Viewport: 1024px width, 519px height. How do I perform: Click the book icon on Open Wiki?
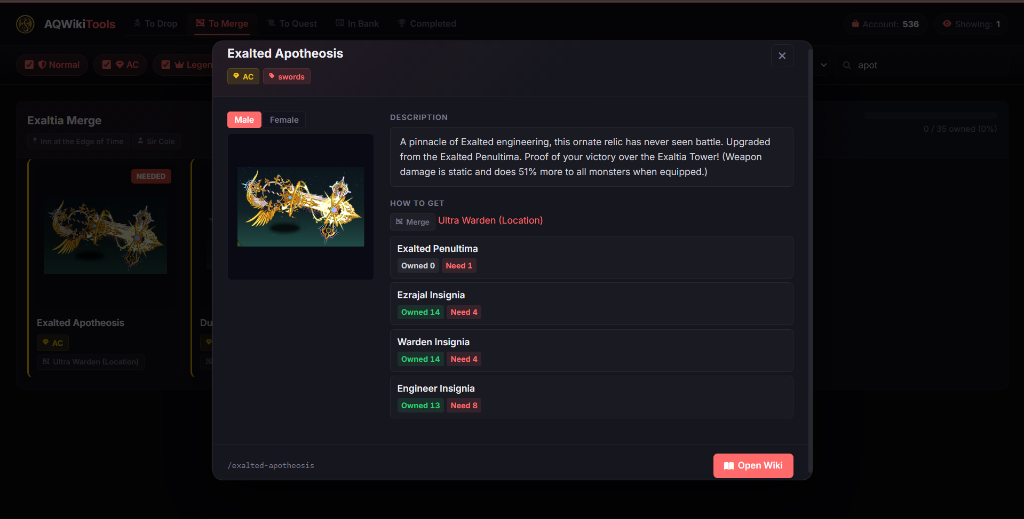point(729,465)
